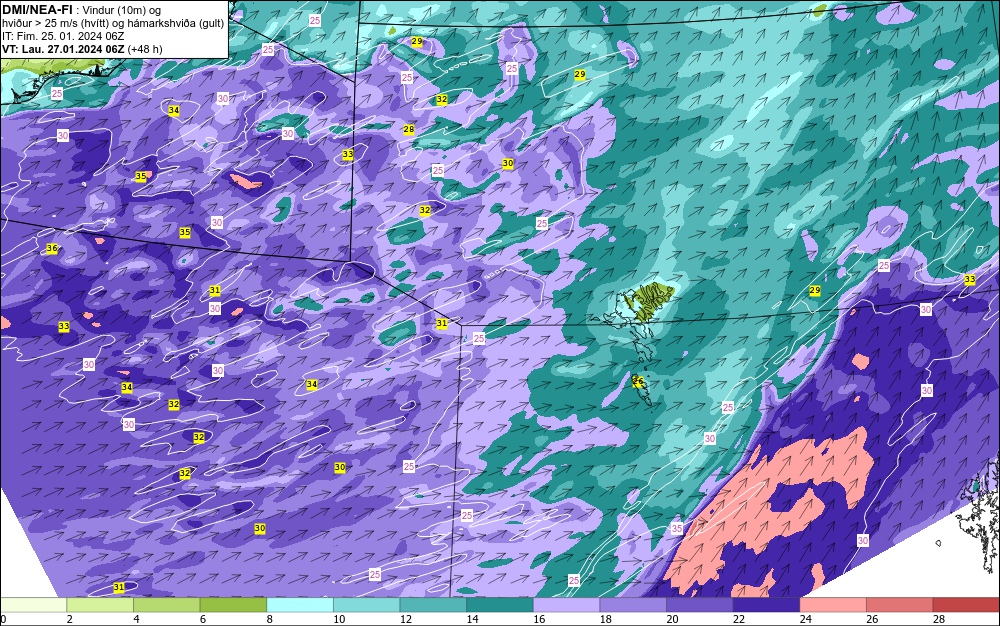The width and height of the screenshot is (1000, 626).
Task: Pick the 6–8 m/s olive green legend swatch
Action: click(233, 605)
